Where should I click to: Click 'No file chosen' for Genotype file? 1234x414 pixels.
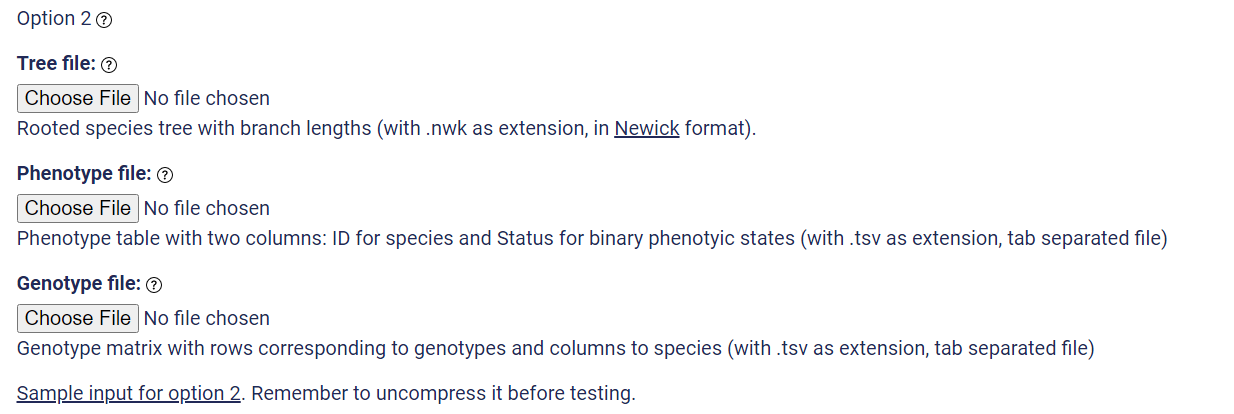pyautogui.click(x=207, y=318)
